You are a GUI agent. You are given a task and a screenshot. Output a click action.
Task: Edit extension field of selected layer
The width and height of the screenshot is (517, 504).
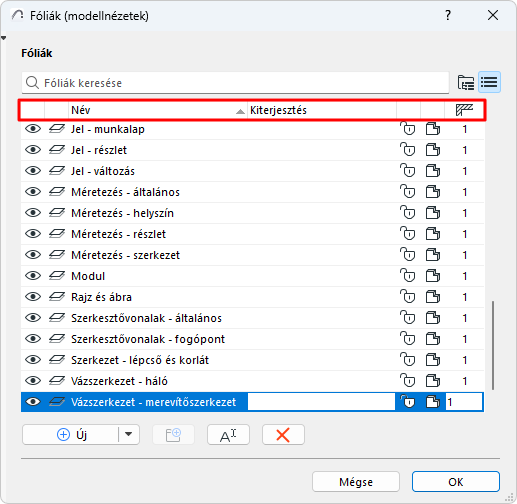(321, 402)
